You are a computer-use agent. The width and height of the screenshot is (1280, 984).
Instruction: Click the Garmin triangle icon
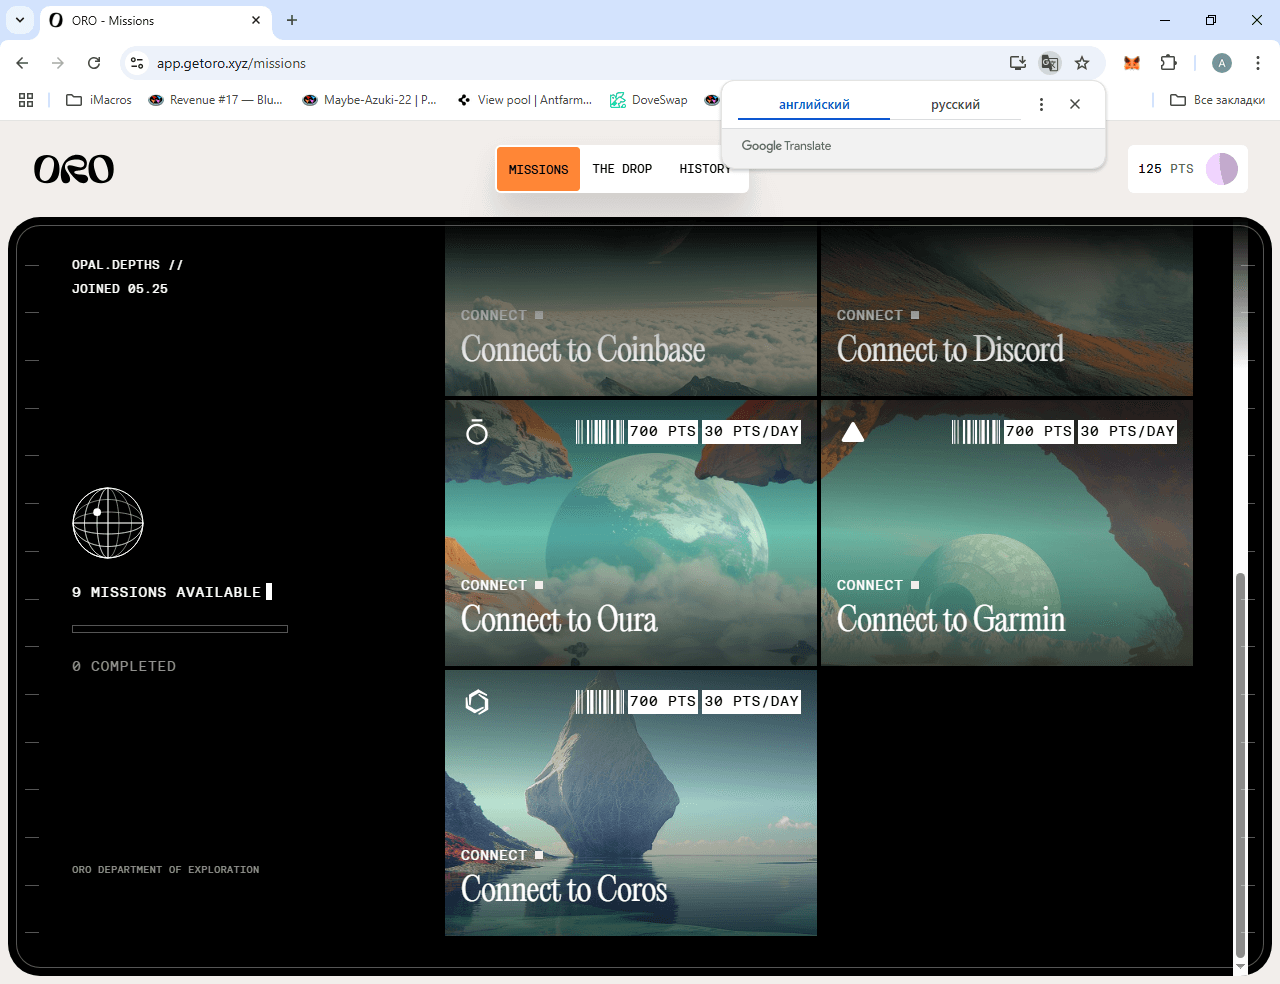tap(853, 432)
